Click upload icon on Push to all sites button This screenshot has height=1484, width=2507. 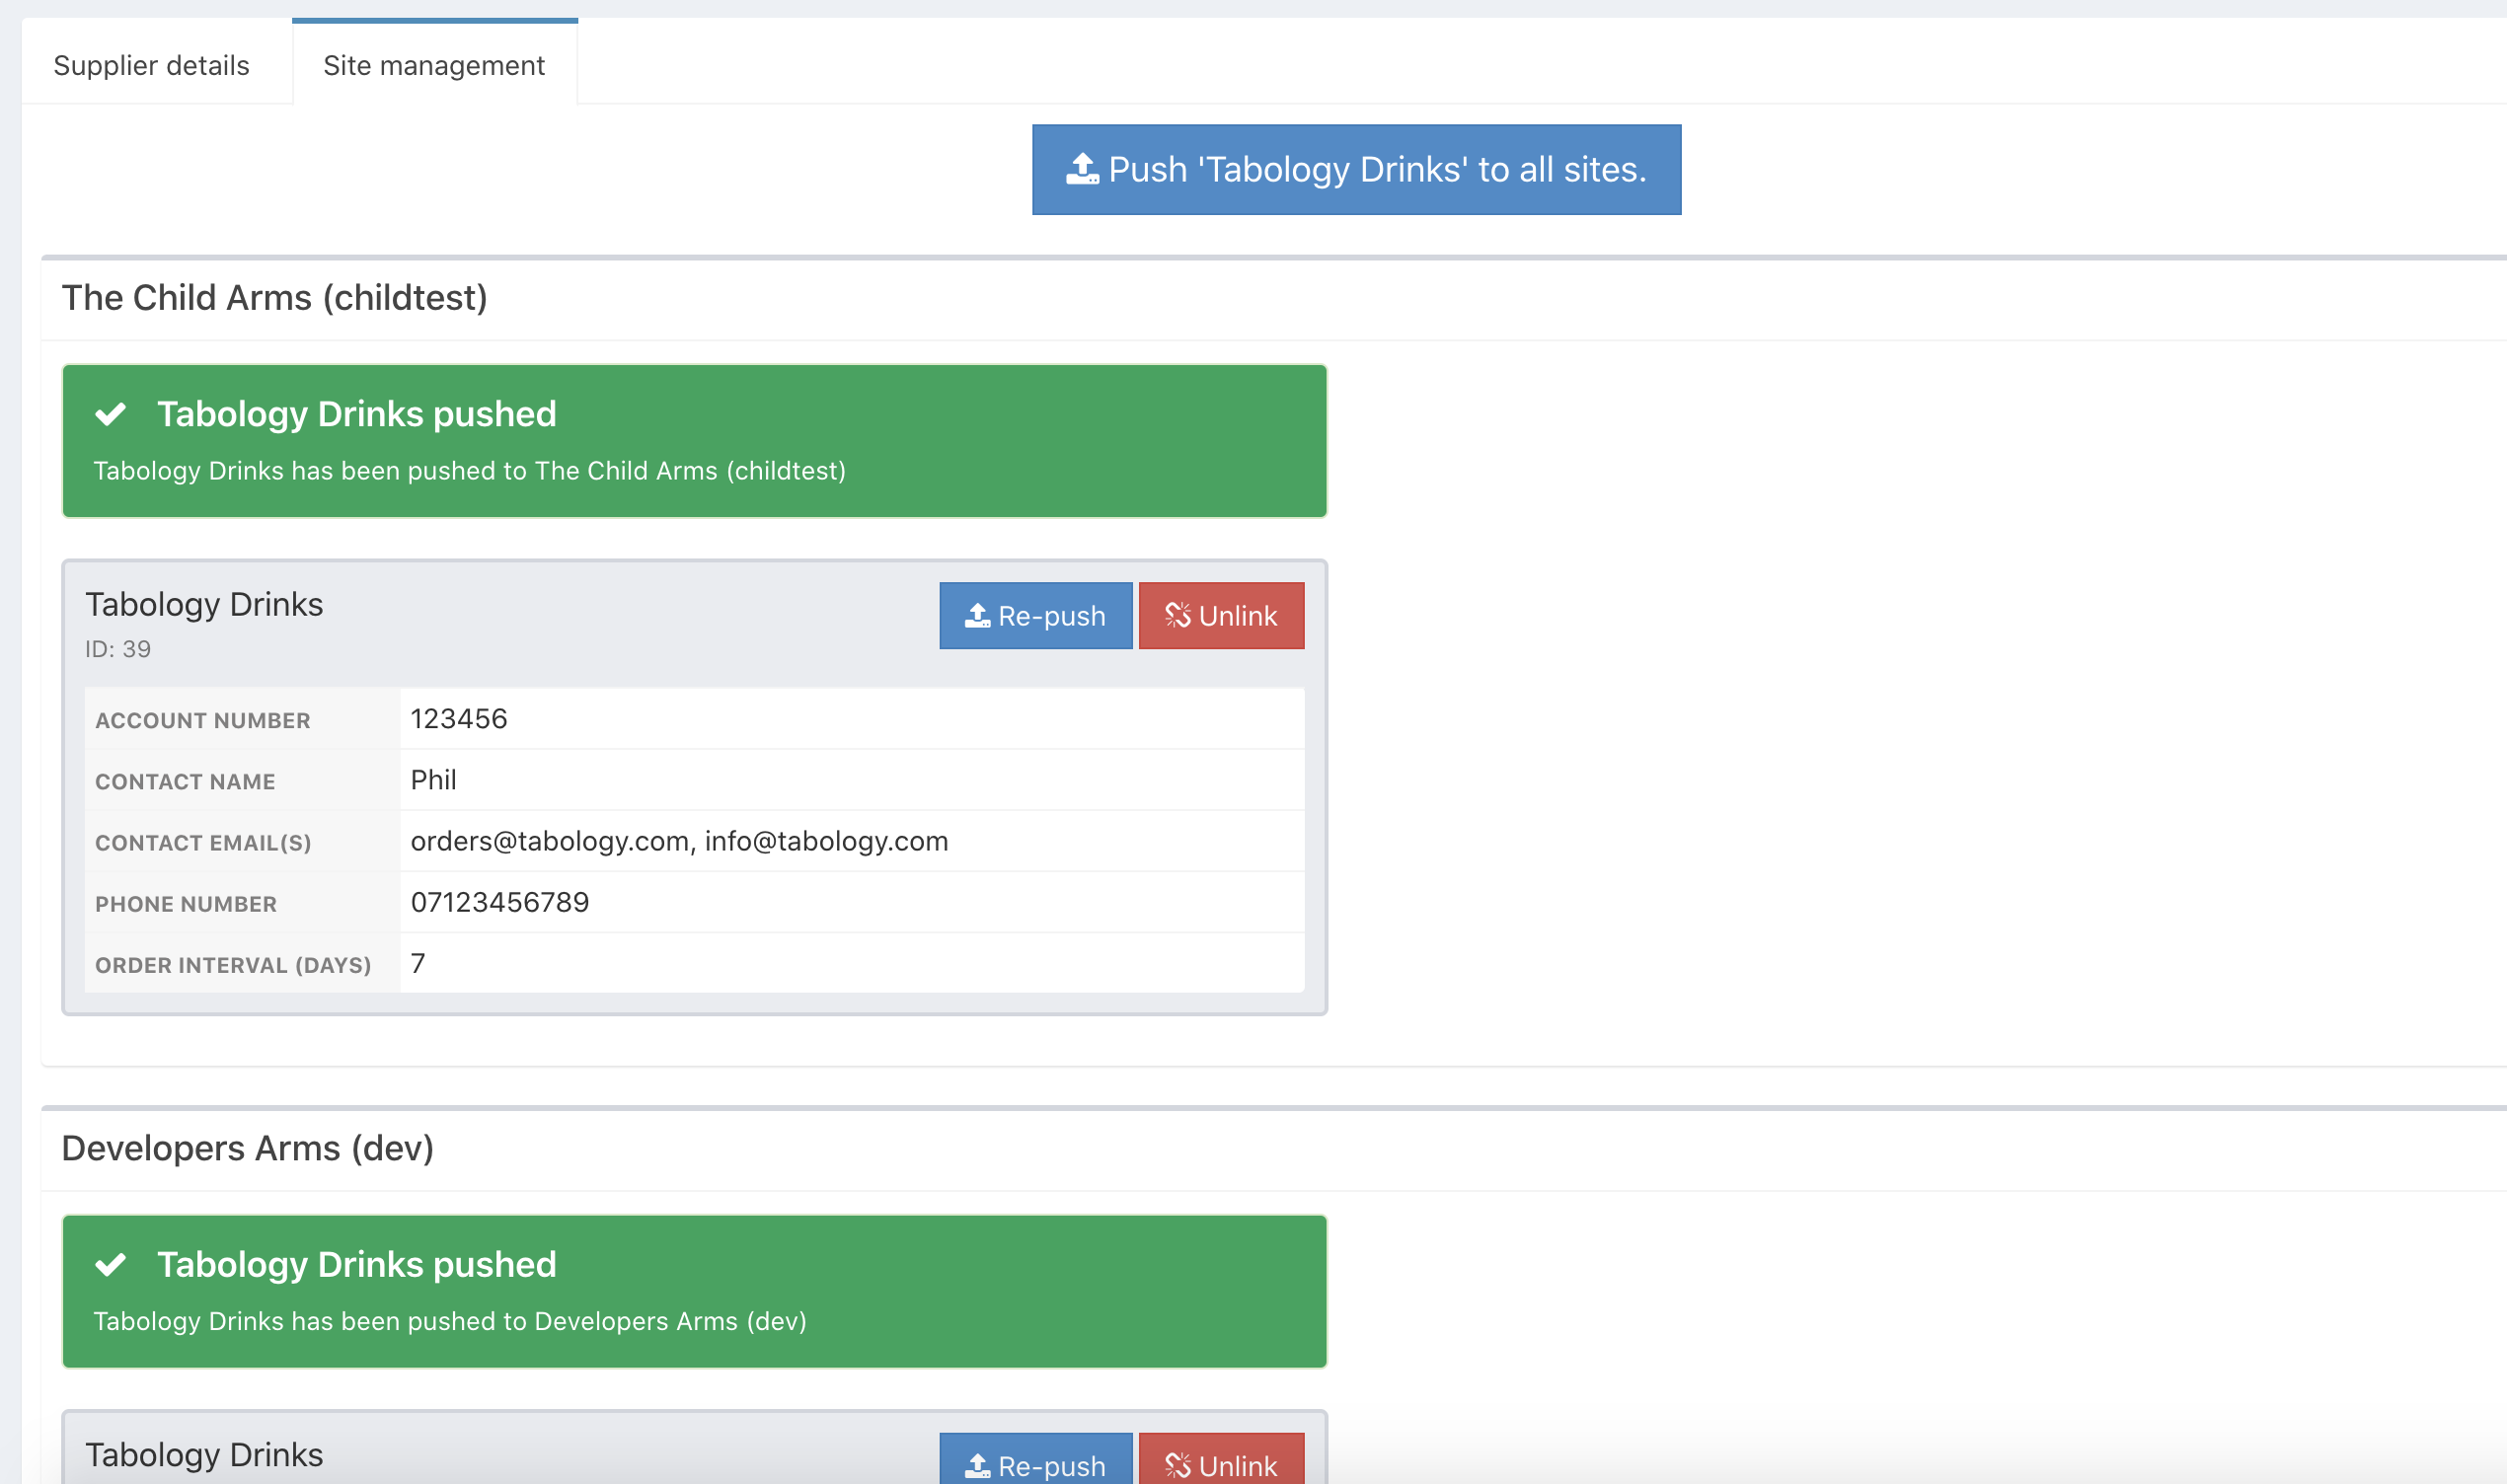coord(1082,170)
